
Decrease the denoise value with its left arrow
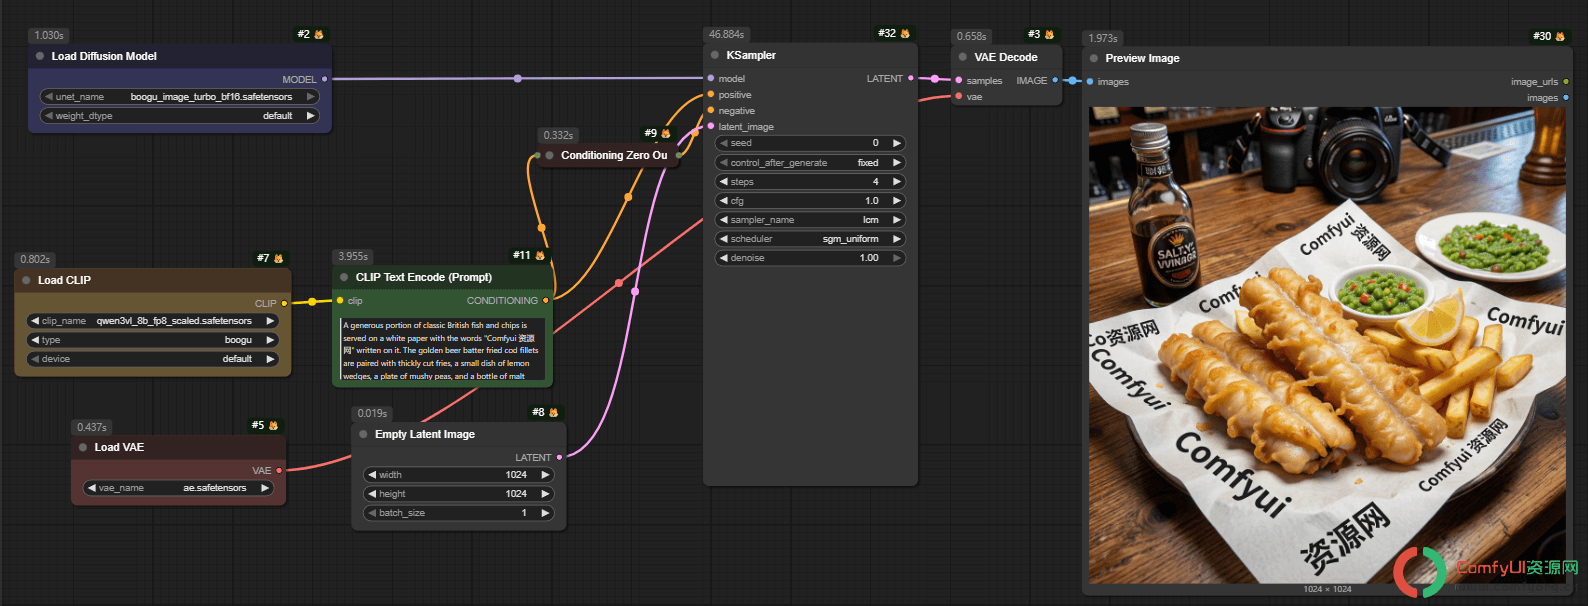[724, 258]
